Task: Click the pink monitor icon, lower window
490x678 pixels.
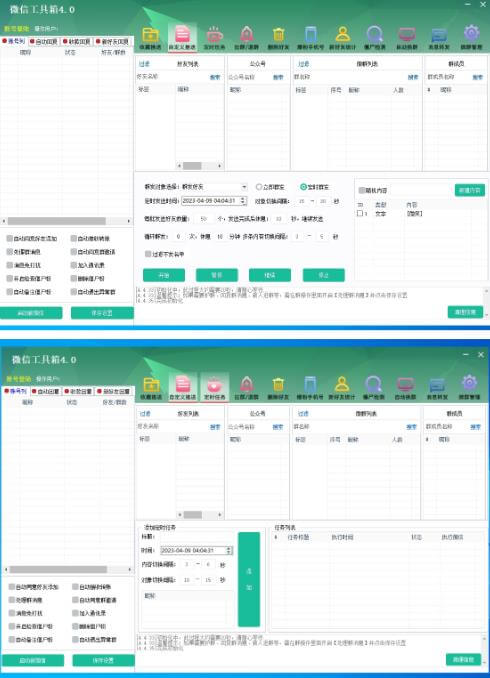Action: pyautogui.click(x=406, y=387)
